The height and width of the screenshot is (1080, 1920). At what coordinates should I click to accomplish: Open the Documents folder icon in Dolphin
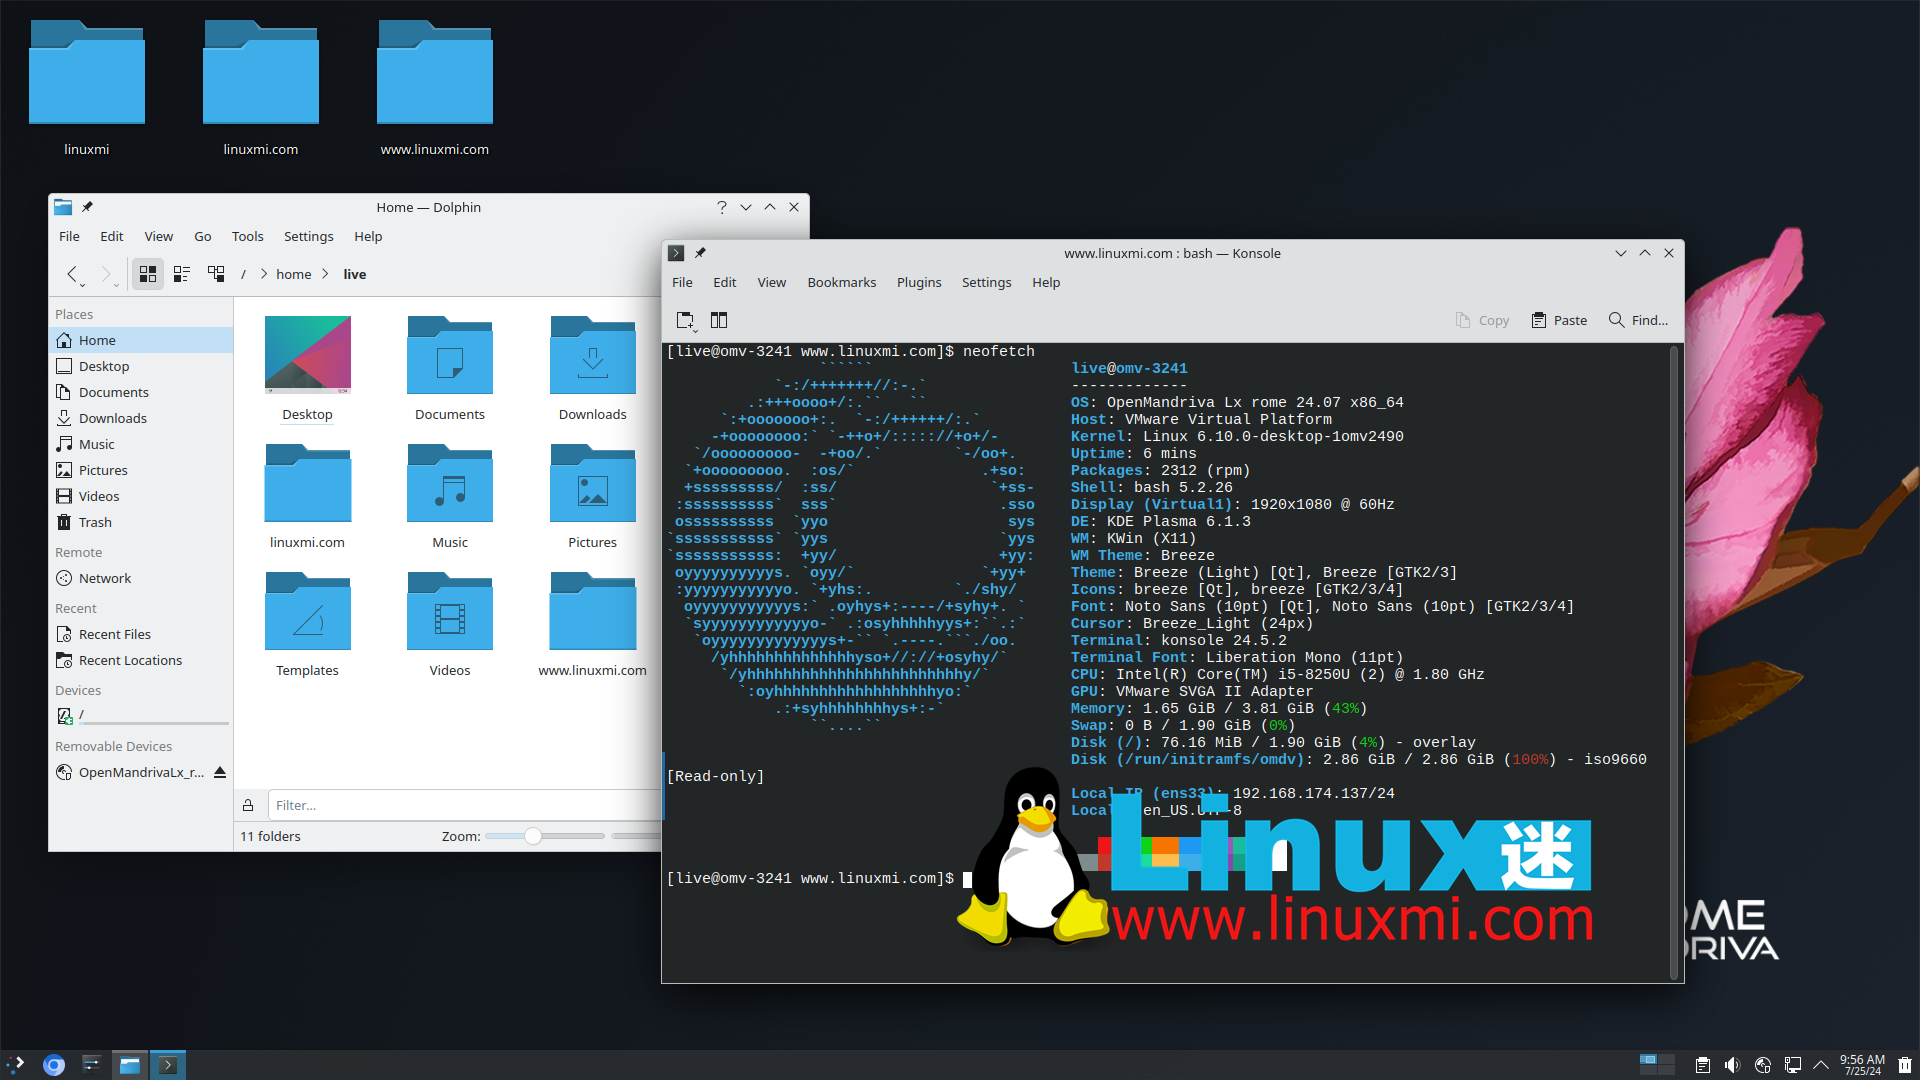[x=450, y=368]
